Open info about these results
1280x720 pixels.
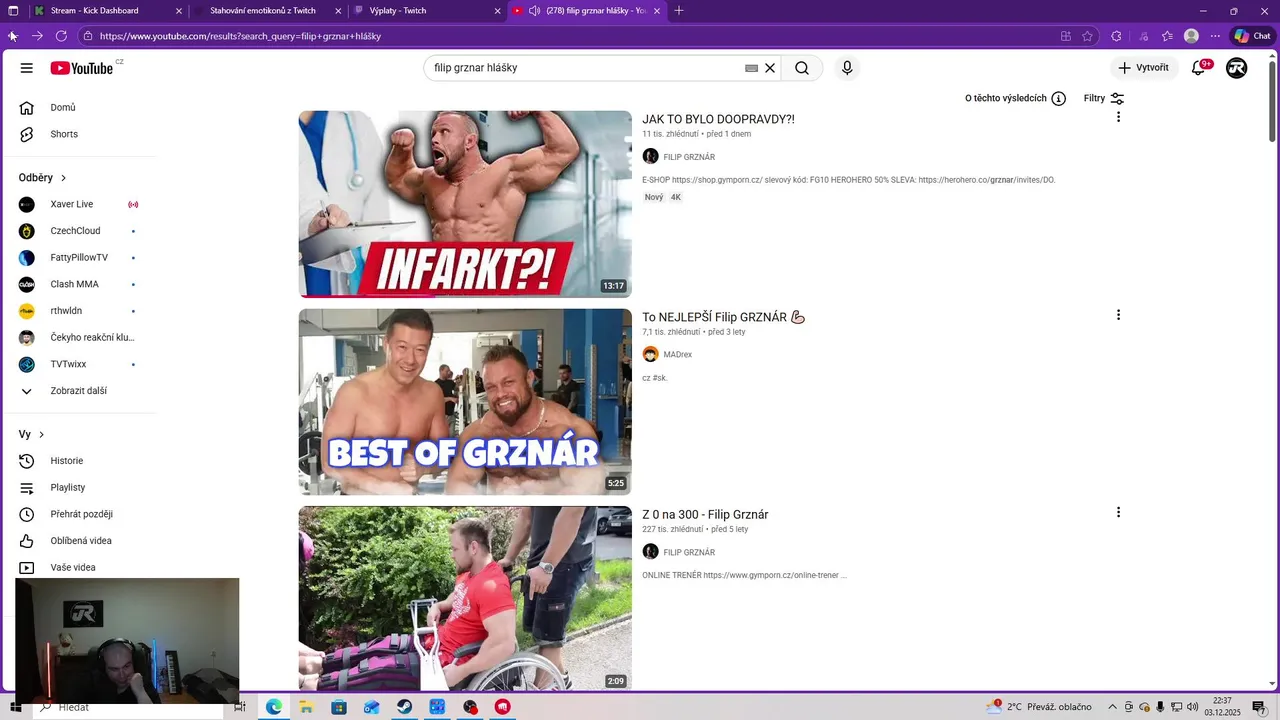(x=1015, y=98)
